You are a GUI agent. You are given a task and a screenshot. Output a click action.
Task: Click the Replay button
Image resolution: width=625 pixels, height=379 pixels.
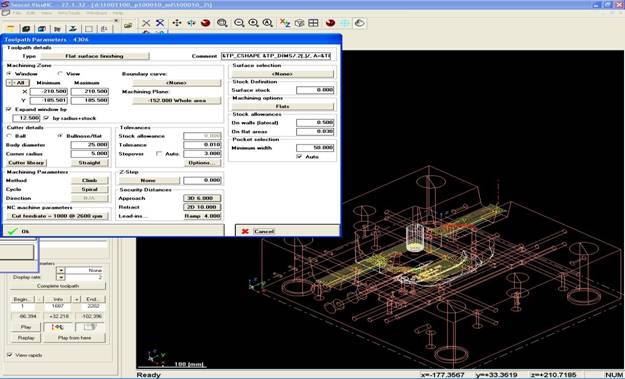coord(26,338)
